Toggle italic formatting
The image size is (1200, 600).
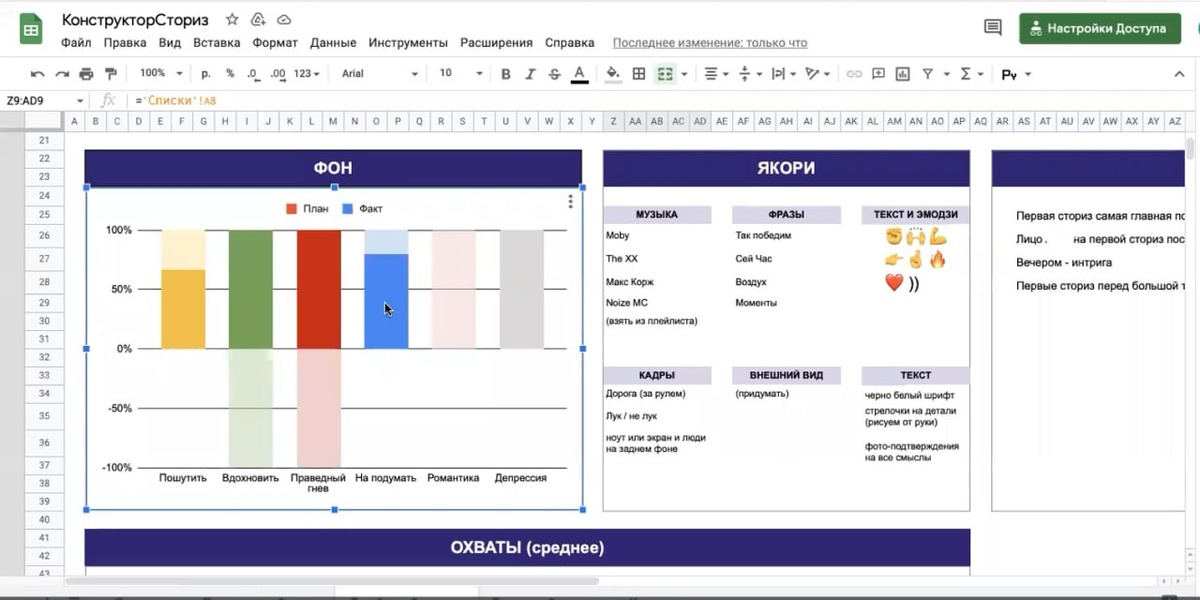[x=530, y=74]
